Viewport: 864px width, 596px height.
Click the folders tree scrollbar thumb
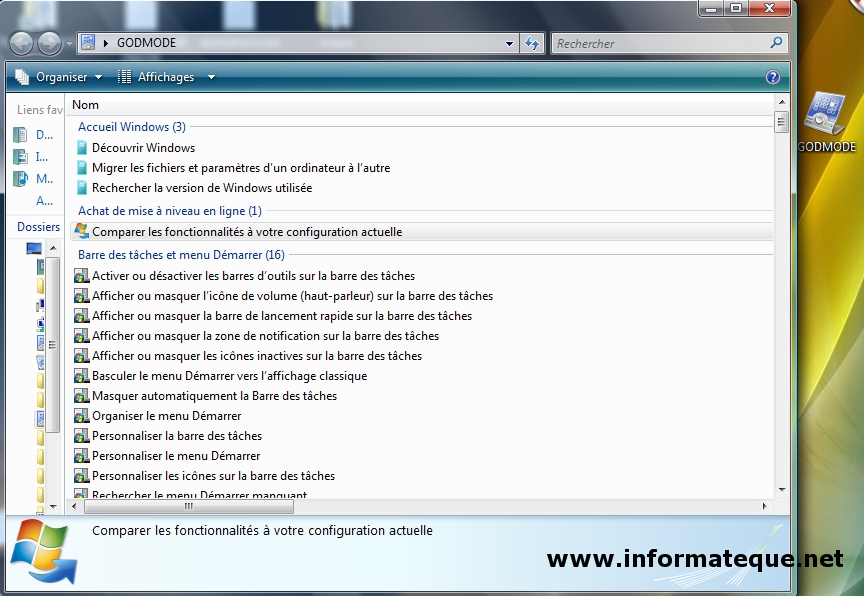(52, 345)
